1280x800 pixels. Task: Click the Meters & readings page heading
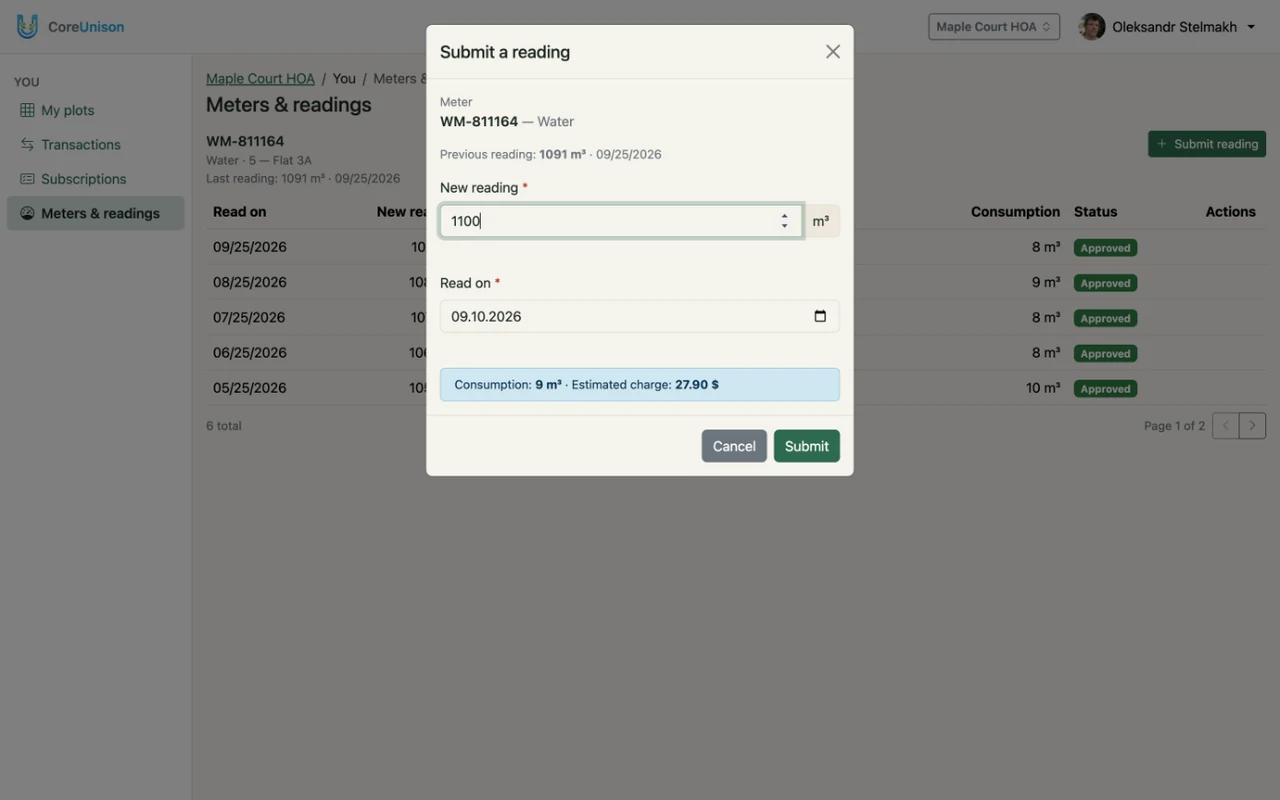289,104
